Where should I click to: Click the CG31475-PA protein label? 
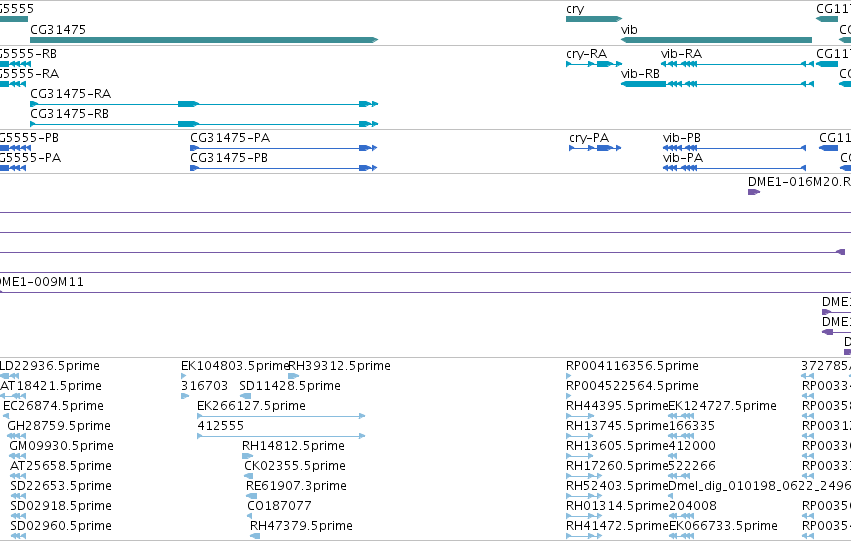click(230, 138)
